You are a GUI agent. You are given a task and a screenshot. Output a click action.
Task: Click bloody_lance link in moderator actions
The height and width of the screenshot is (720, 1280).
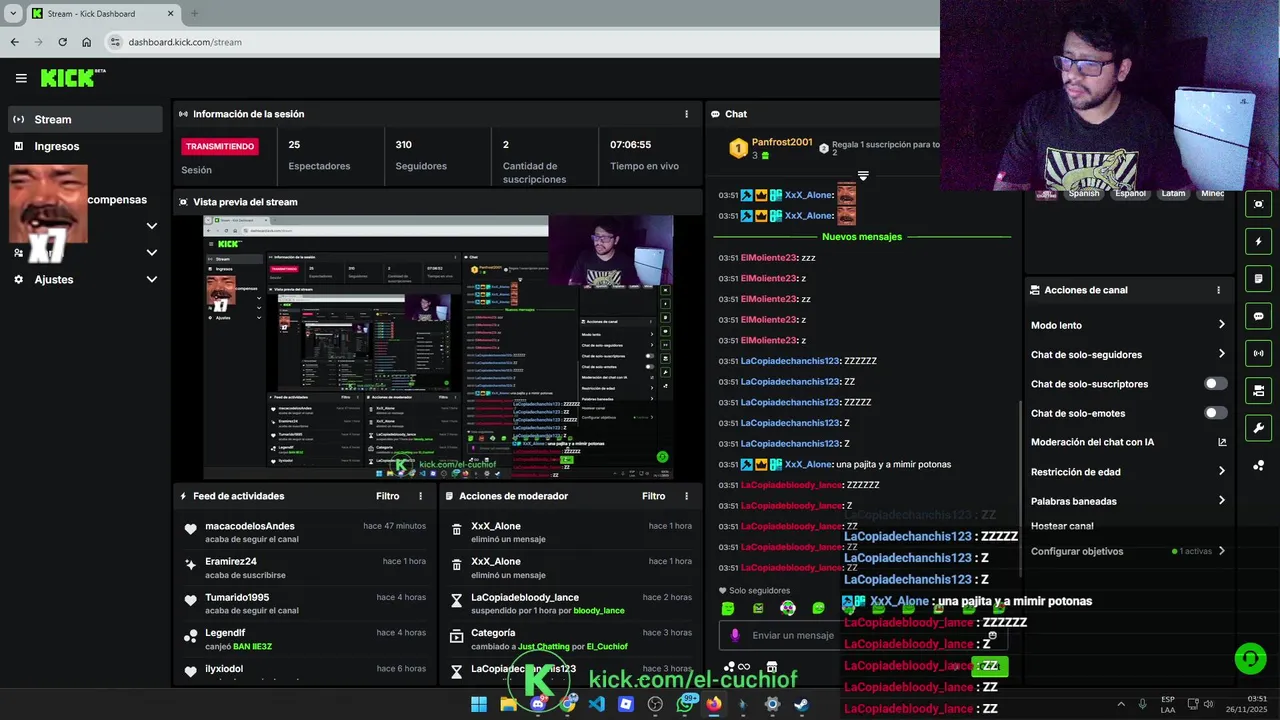point(599,610)
